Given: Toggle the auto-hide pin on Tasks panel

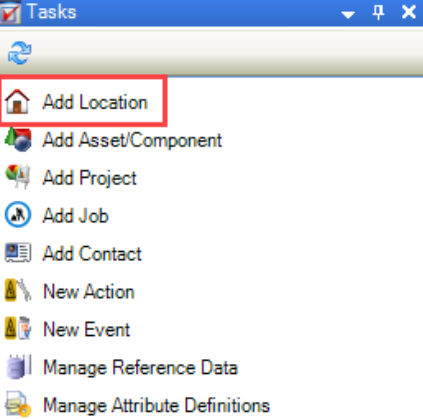Looking at the screenshot, I should coord(378,13).
